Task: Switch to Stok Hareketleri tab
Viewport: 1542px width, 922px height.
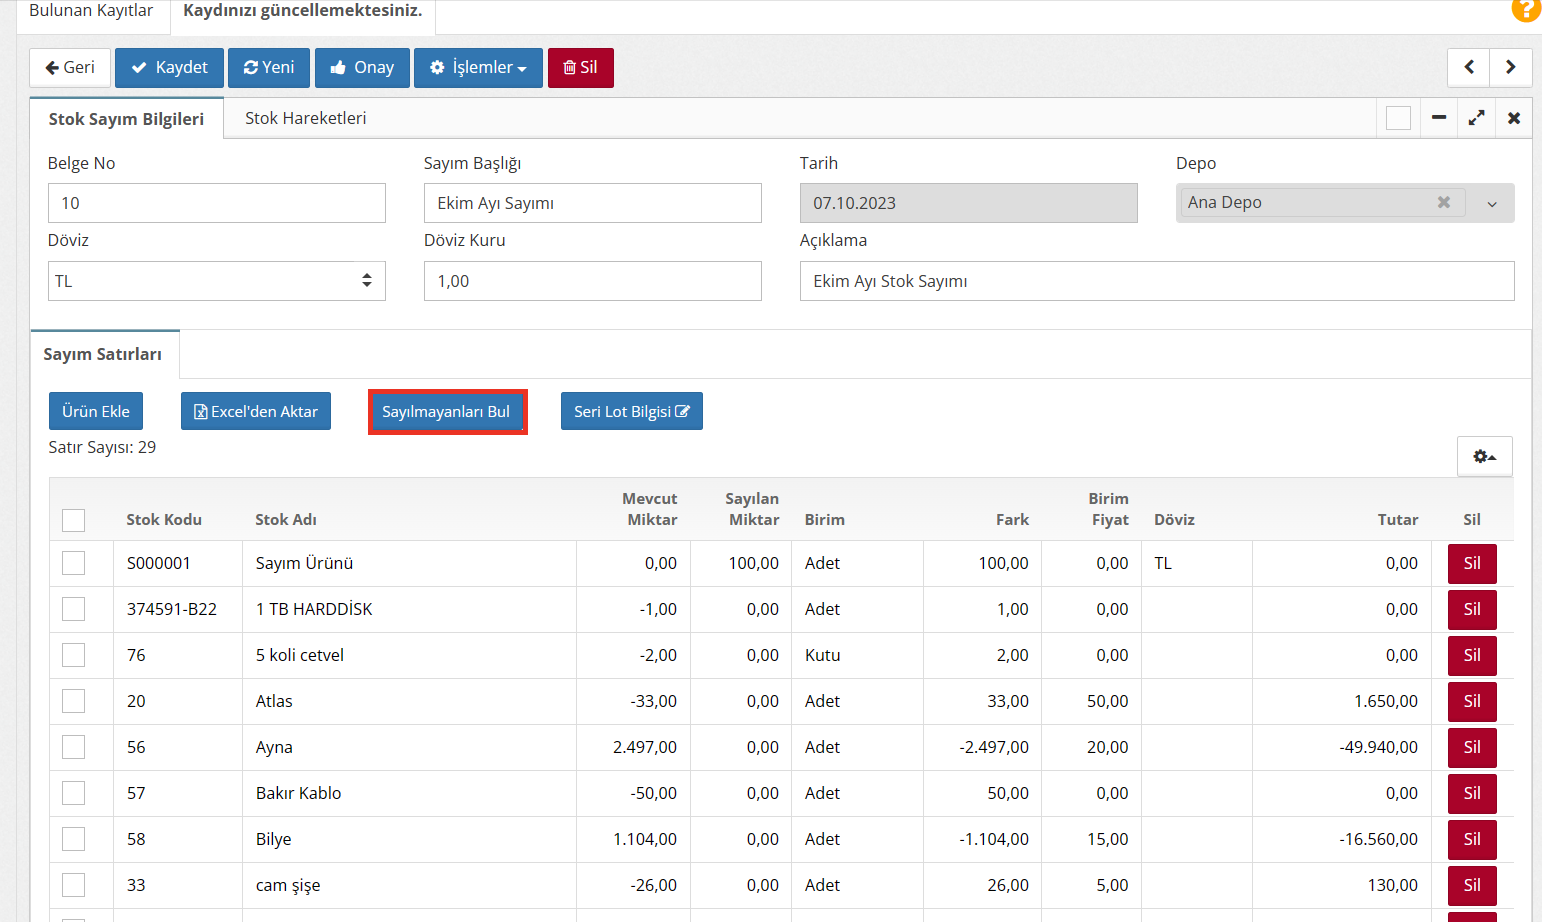Action: (x=305, y=118)
